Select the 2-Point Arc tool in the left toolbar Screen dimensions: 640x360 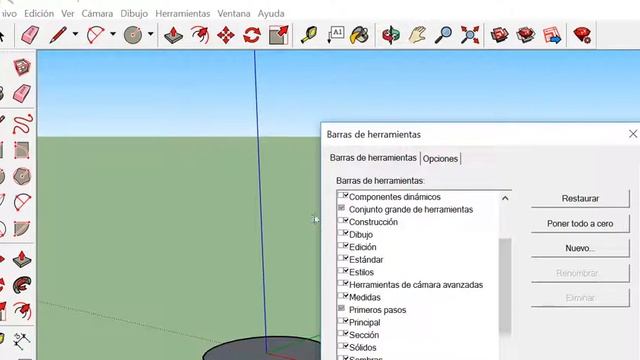pos(22,202)
